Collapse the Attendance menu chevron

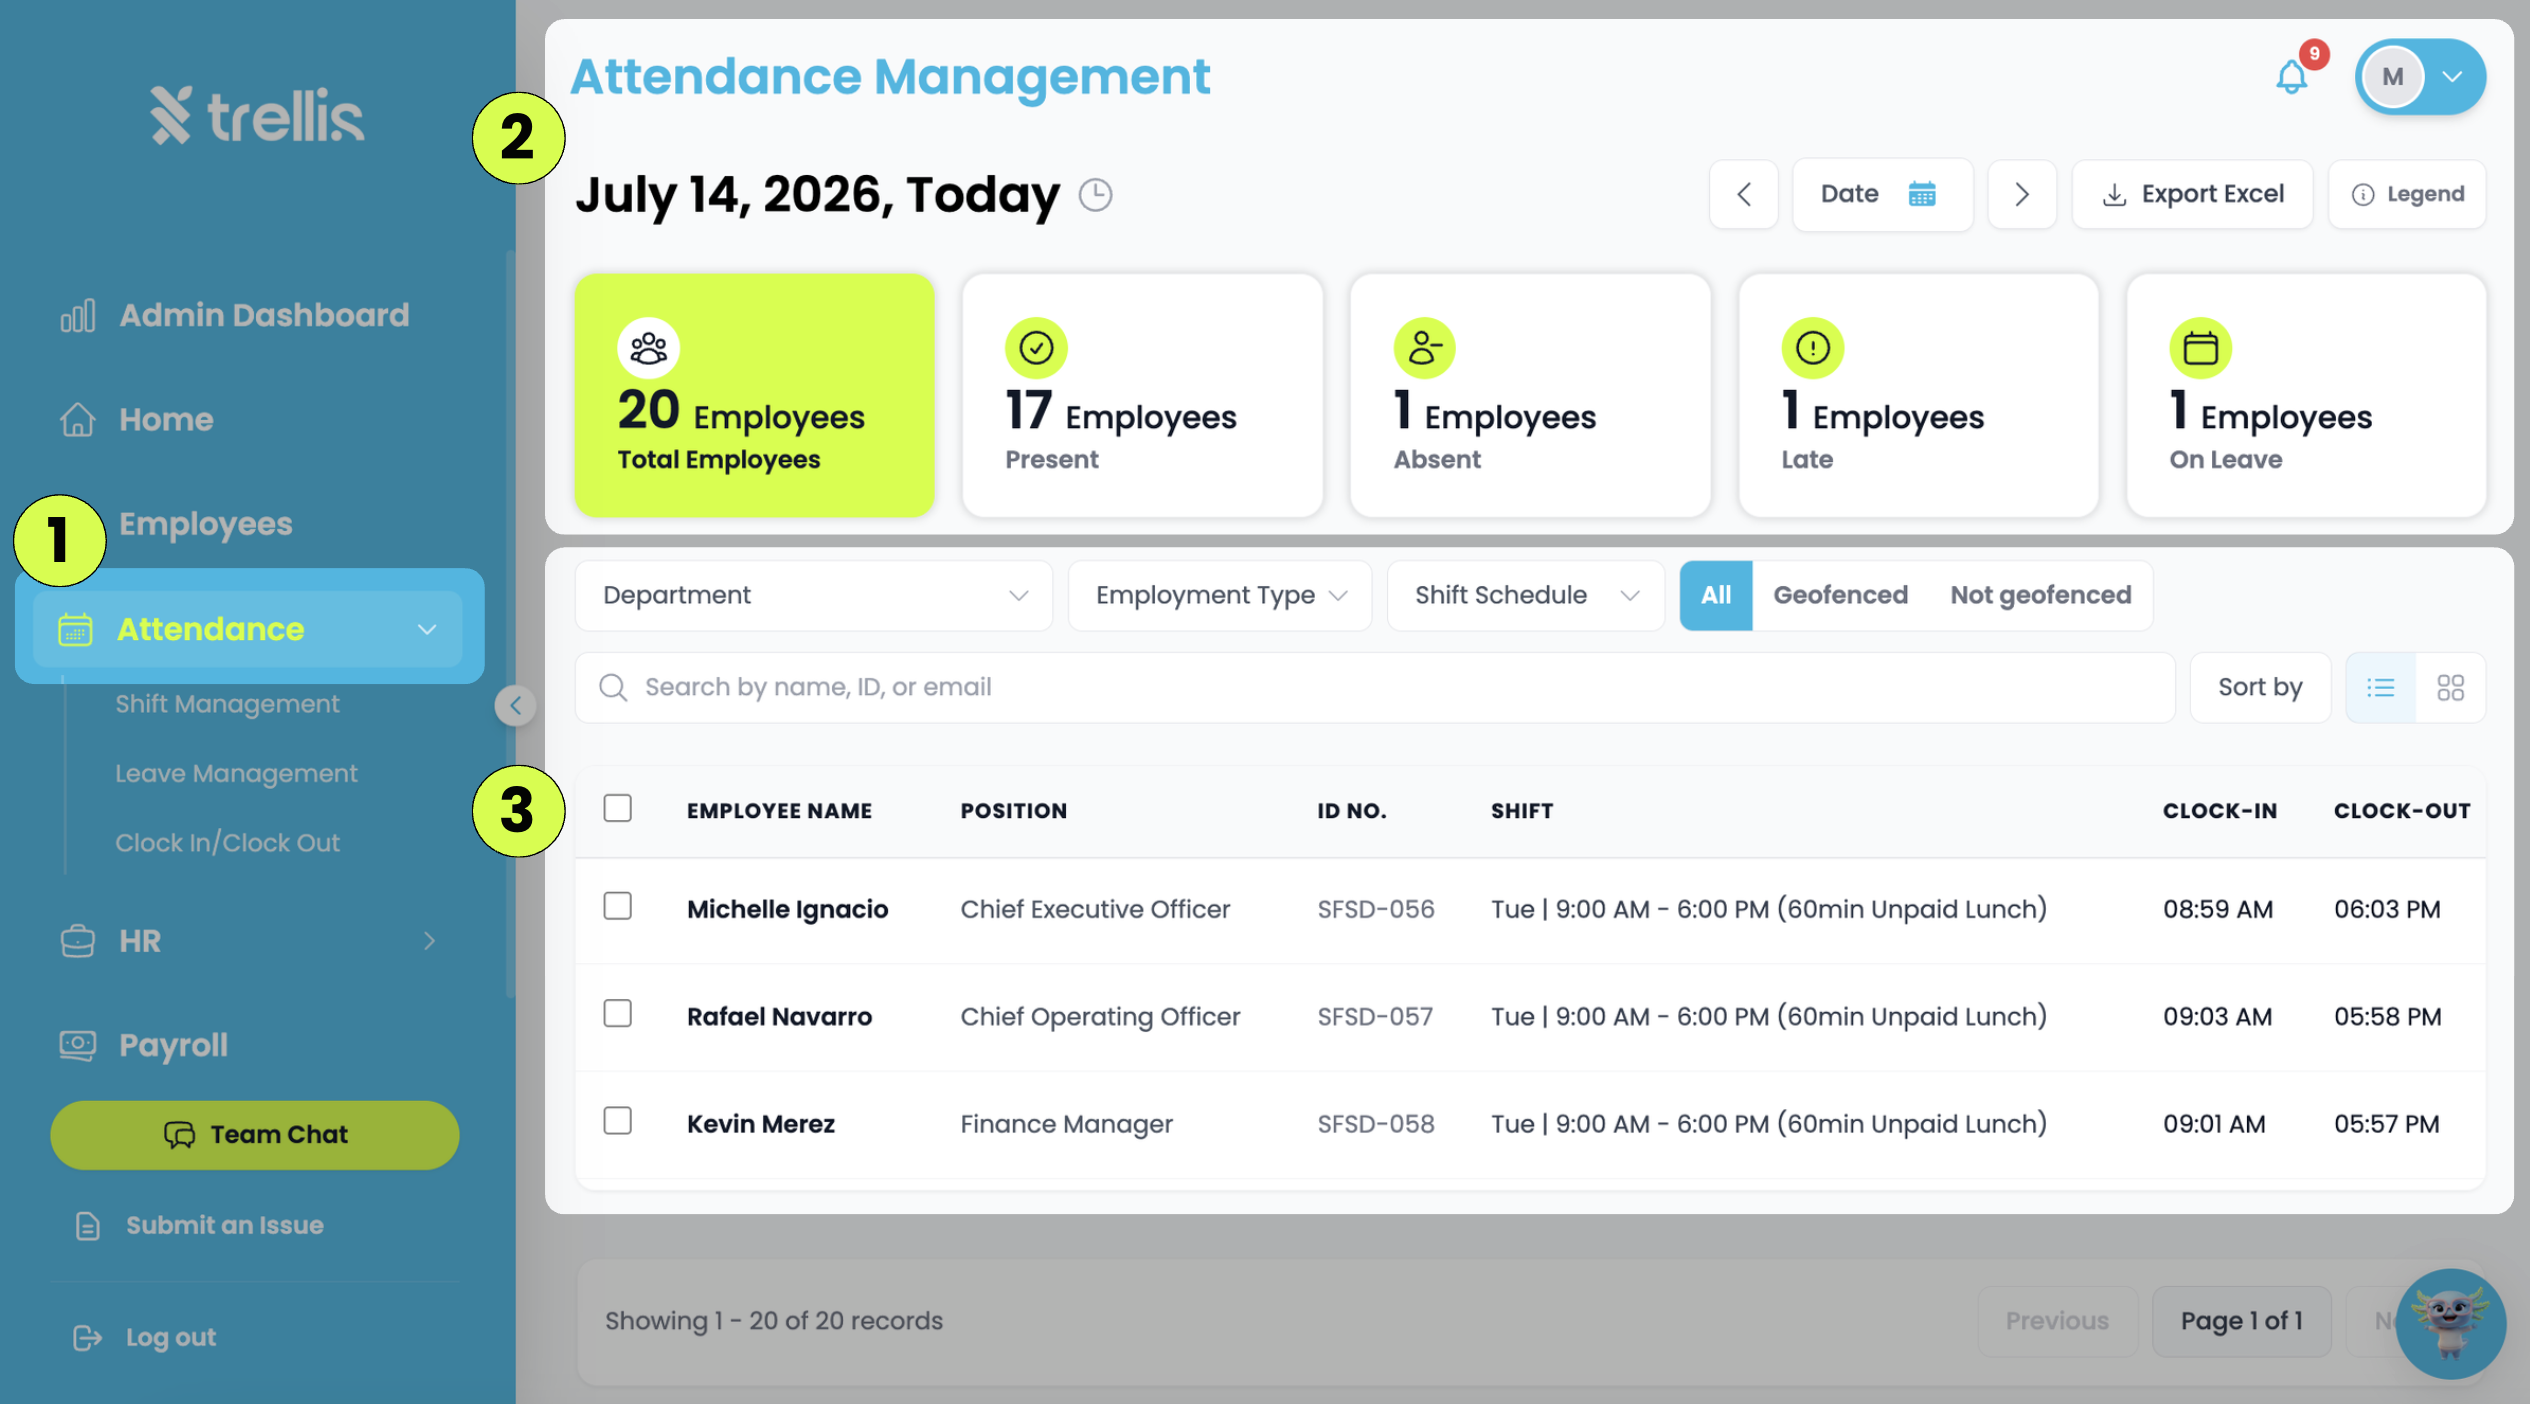click(427, 629)
